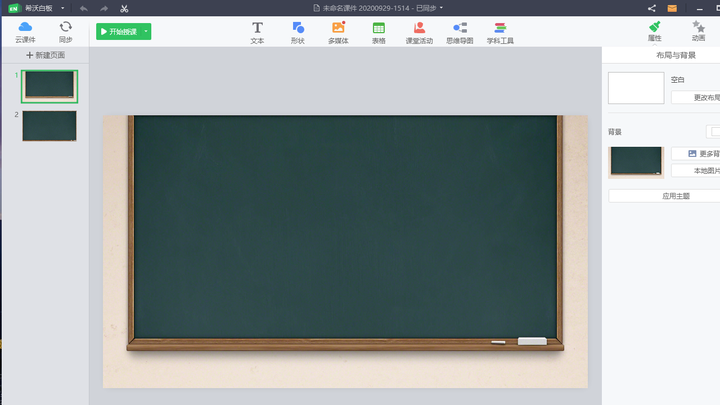
Task: Open the 形状 shapes tool
Action: [298, 33]
